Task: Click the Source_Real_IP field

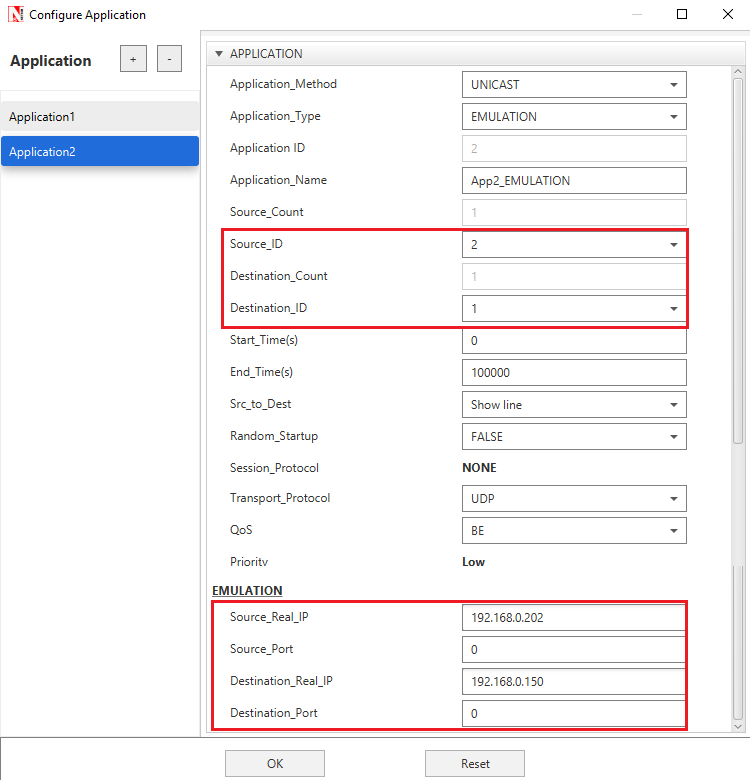Action: point(574,618)
